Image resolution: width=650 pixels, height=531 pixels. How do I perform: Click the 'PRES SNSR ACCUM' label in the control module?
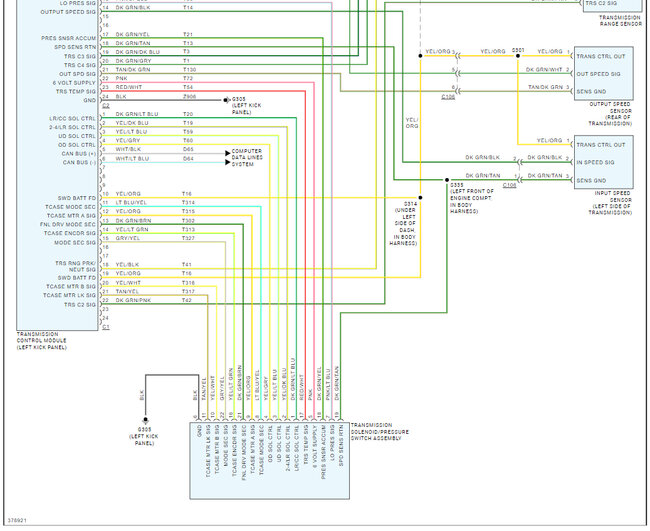[x=68, y=38]
